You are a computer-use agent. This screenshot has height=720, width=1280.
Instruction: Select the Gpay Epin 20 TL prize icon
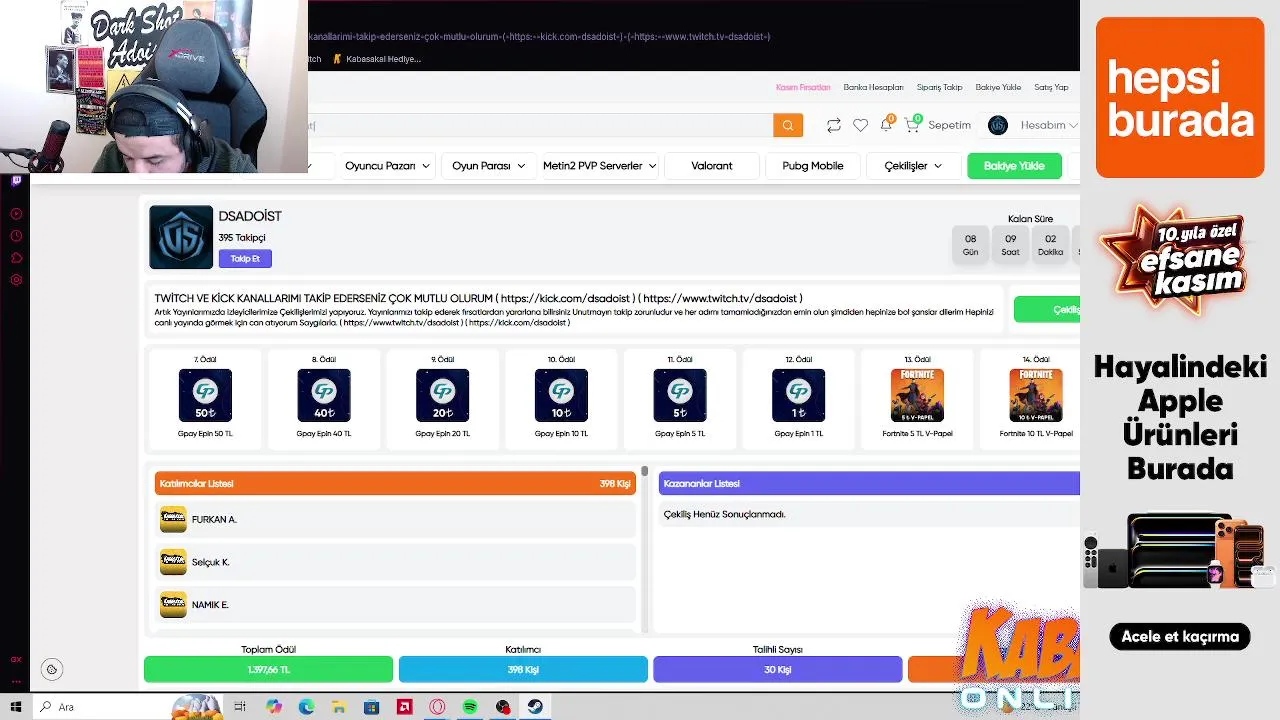[x=442, y=395]
